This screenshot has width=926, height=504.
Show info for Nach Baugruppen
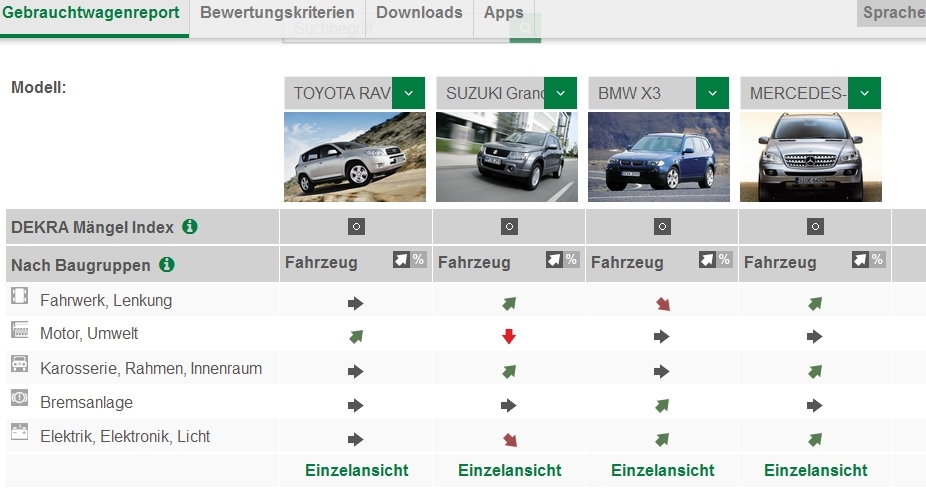pyautogui.click(x=167, y=264)
